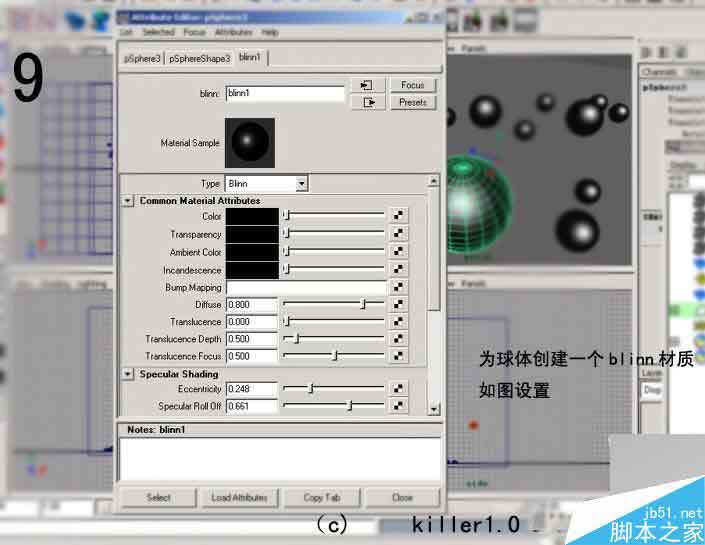Open the Focus menu
Viewport: 705px width, 545px height.
[194, 32]
